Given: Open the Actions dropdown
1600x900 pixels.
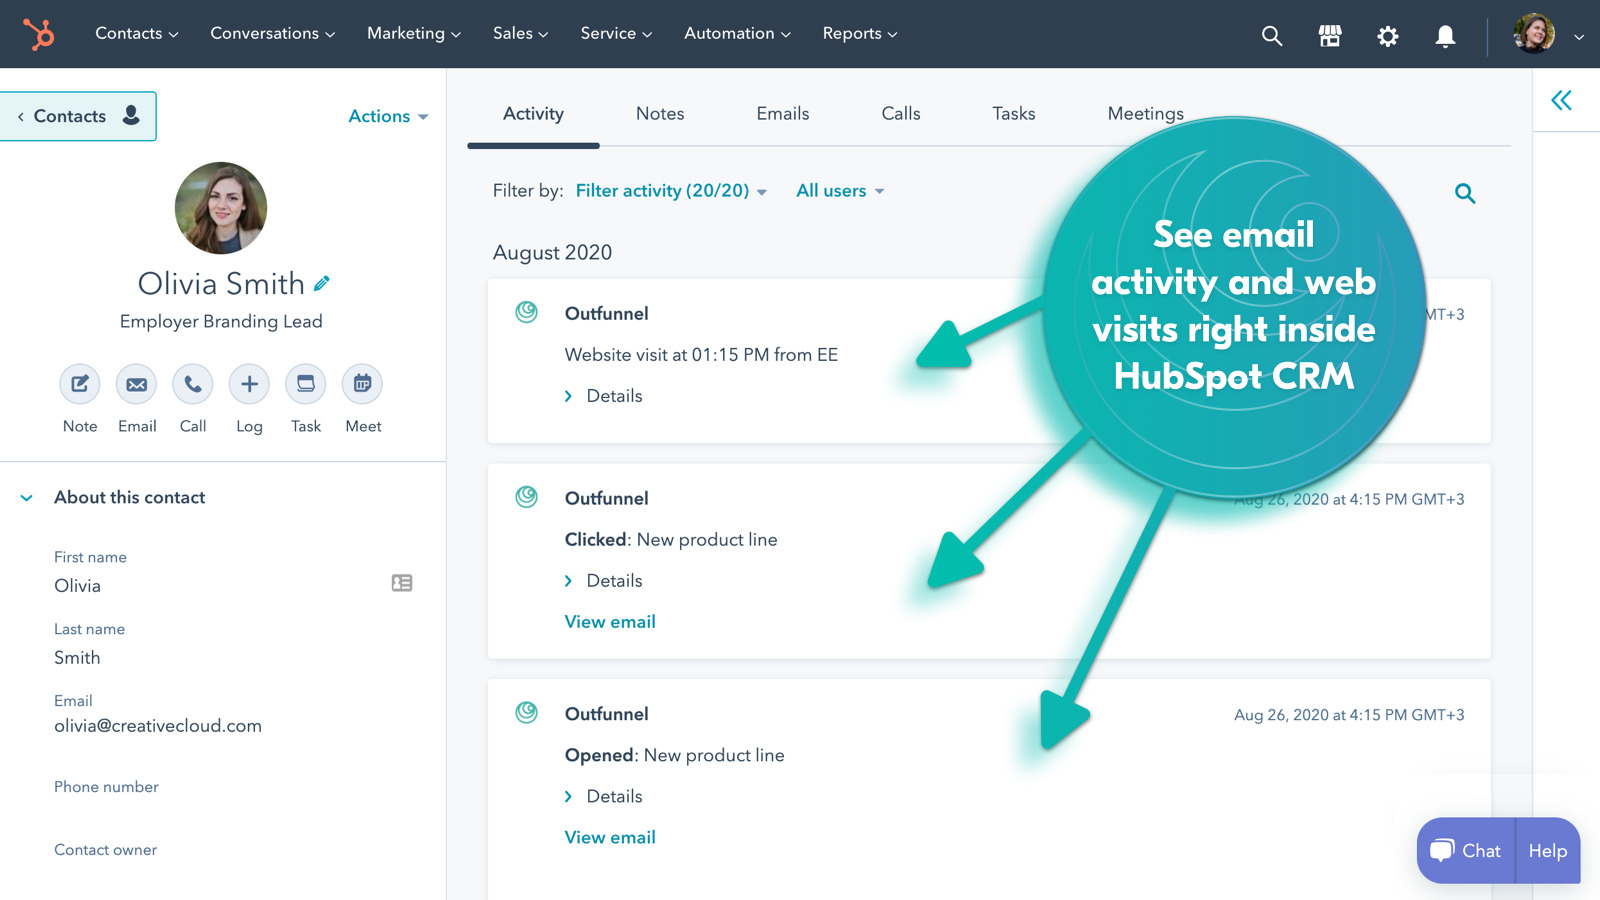Looking at the screenshot, I should point(388,116).
